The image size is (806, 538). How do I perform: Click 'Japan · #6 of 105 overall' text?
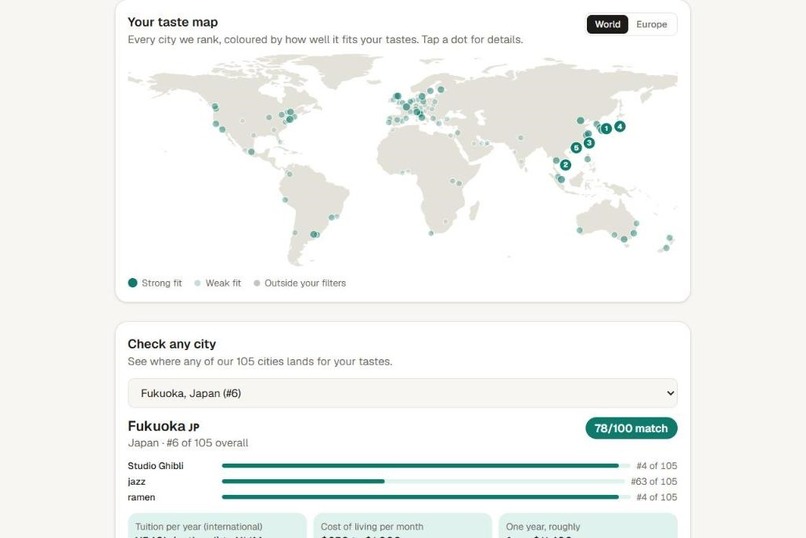tap(188, 443)
